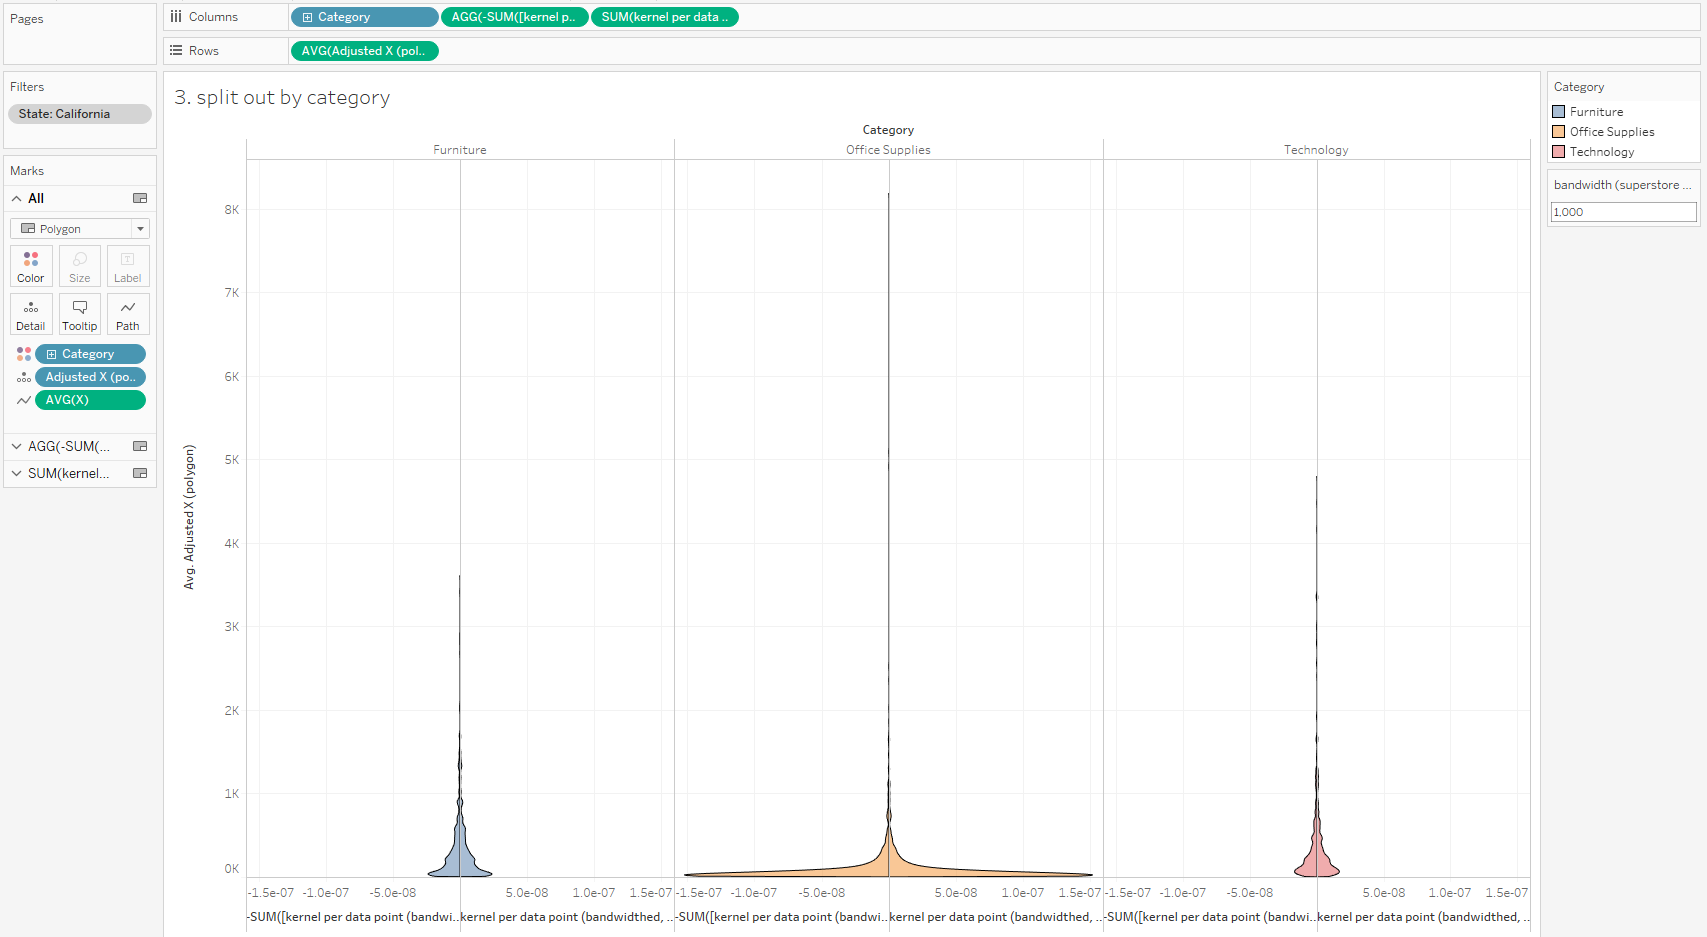
Task: Click the Category pill on Columns shelf
Action: click(x=364, y=17)
